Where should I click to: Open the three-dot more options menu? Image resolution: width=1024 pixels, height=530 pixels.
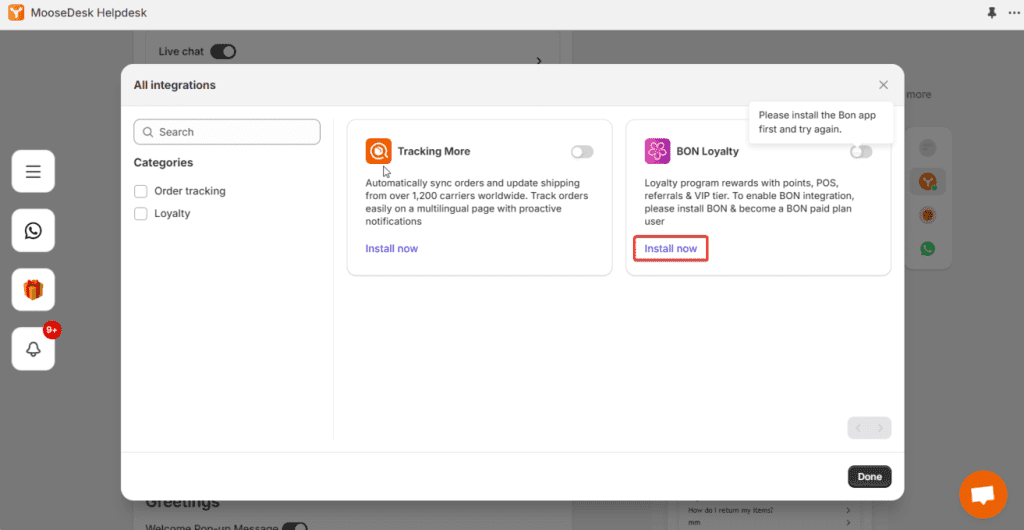coord(1014,13)
